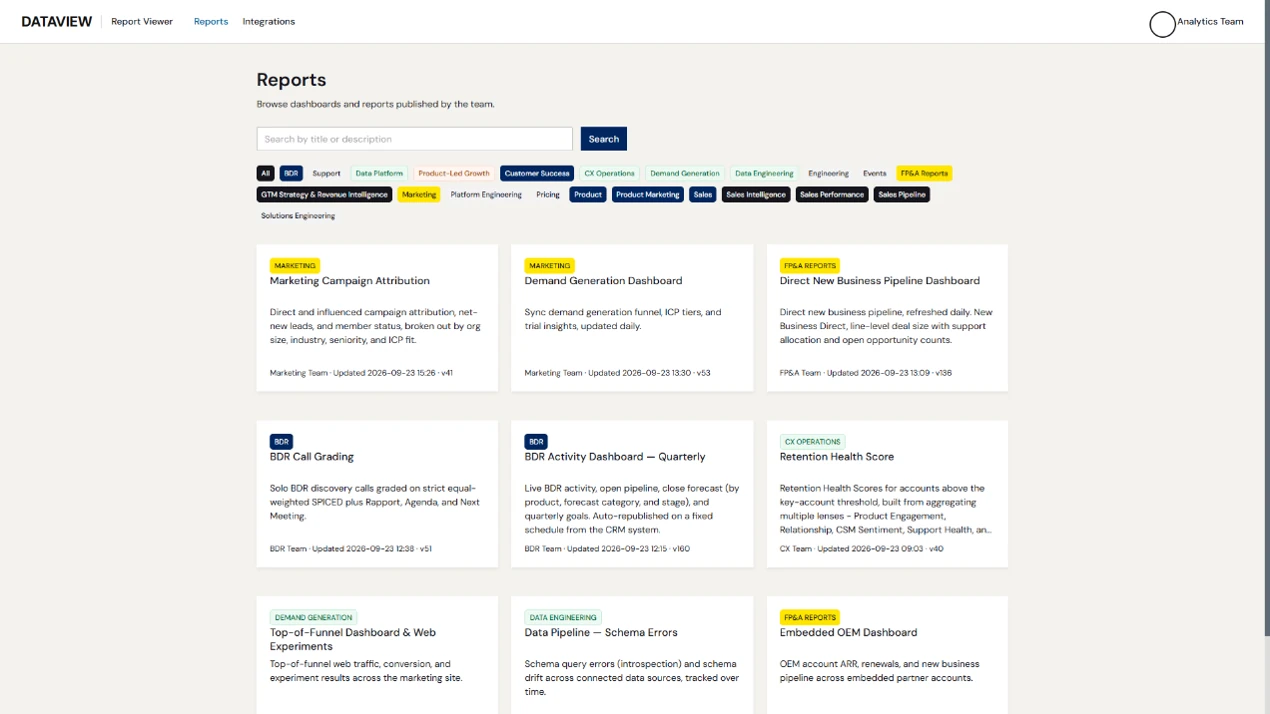Click "FP&A Team · Updated 2026-09-23 13:09" line

[866, 373]
